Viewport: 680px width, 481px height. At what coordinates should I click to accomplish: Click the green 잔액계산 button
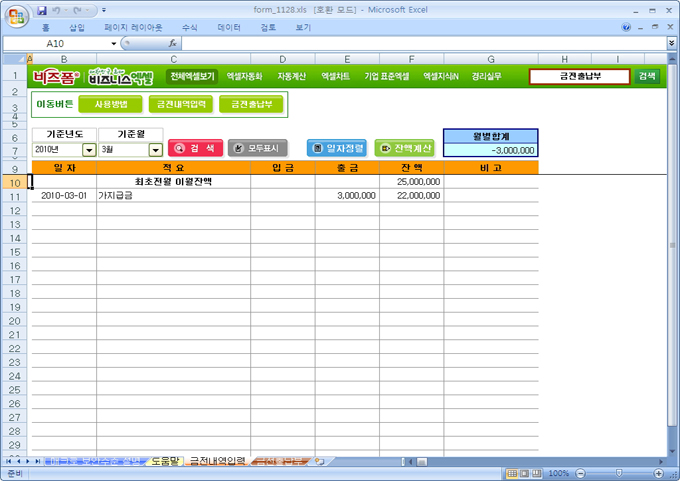pyautogui.click(x=405, y=148)
